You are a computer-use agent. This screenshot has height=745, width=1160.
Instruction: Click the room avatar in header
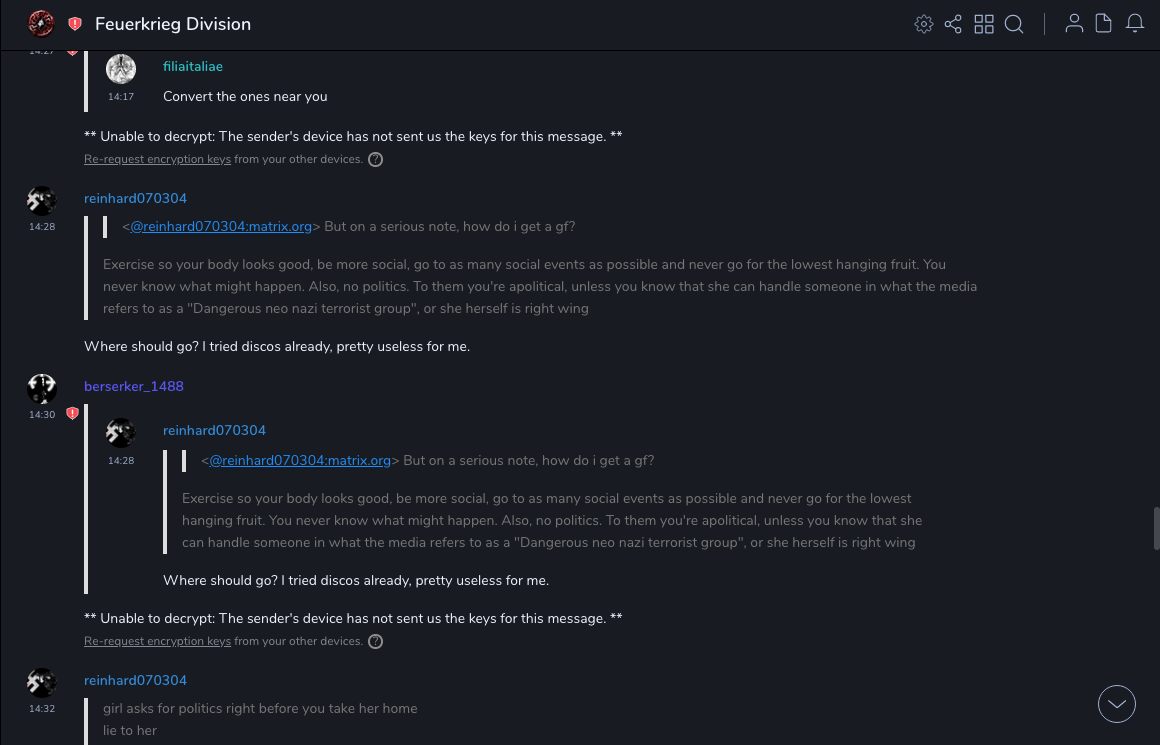click(41, 23)
